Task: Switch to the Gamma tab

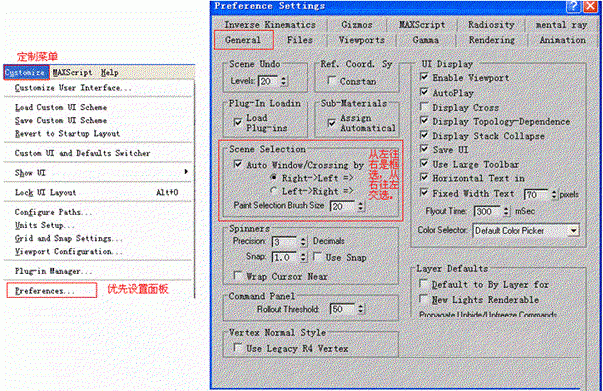Action: (425, 40)
